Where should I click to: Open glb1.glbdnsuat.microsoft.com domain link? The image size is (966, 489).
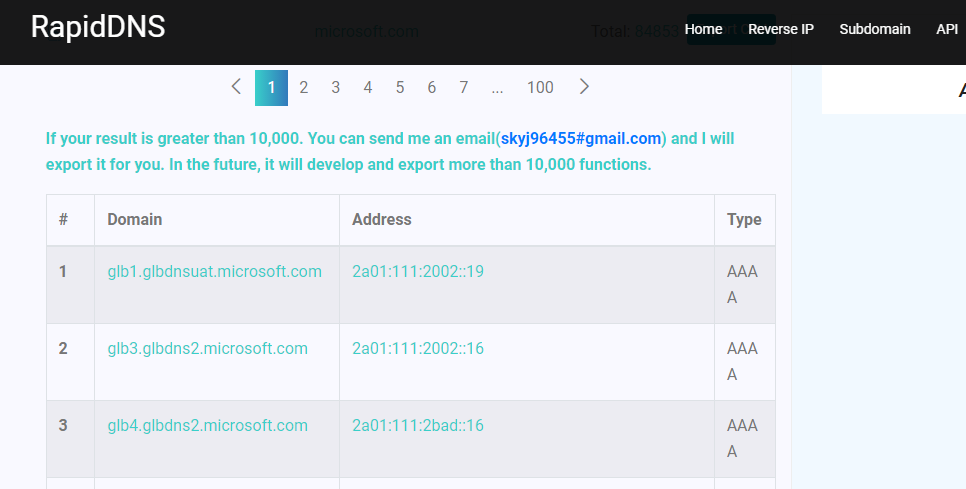pyautogui.click(x=214, y=272)
